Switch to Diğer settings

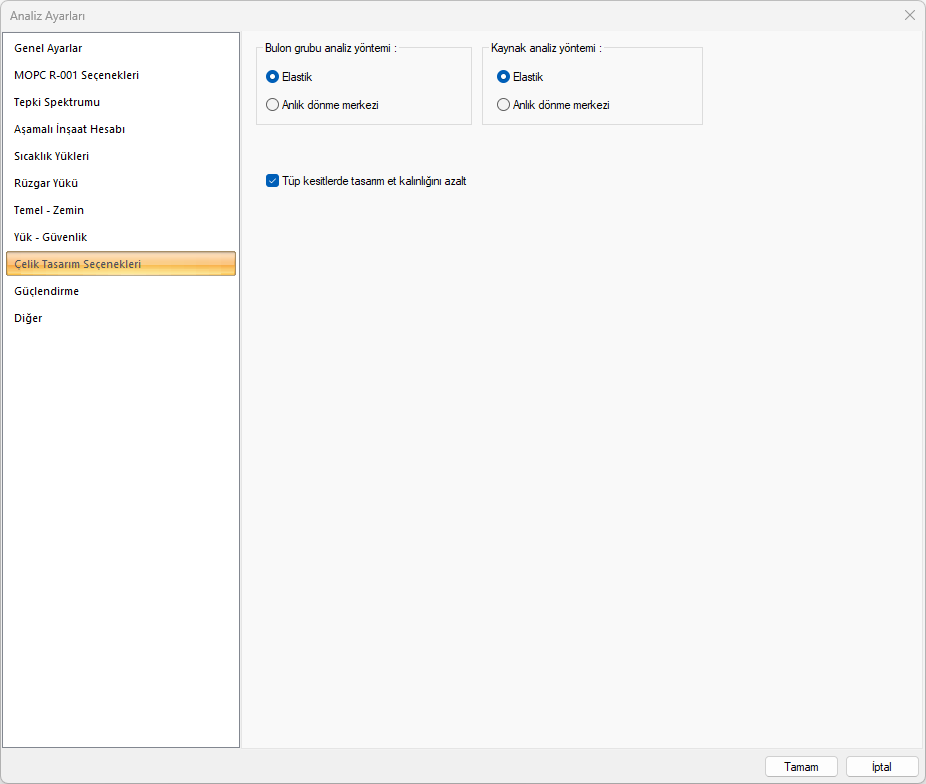point(28,318)
